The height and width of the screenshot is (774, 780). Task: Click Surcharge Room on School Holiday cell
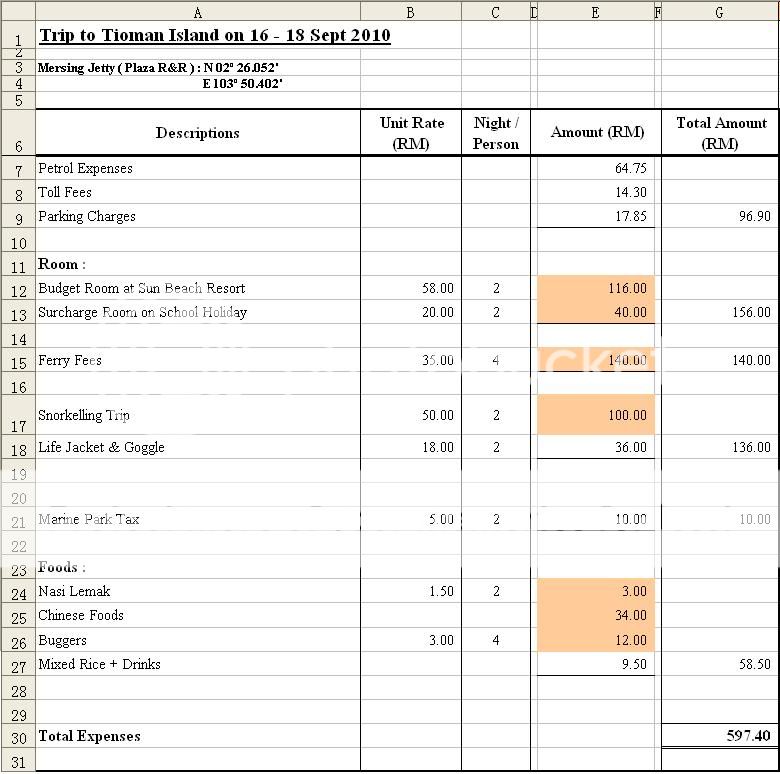198,312
